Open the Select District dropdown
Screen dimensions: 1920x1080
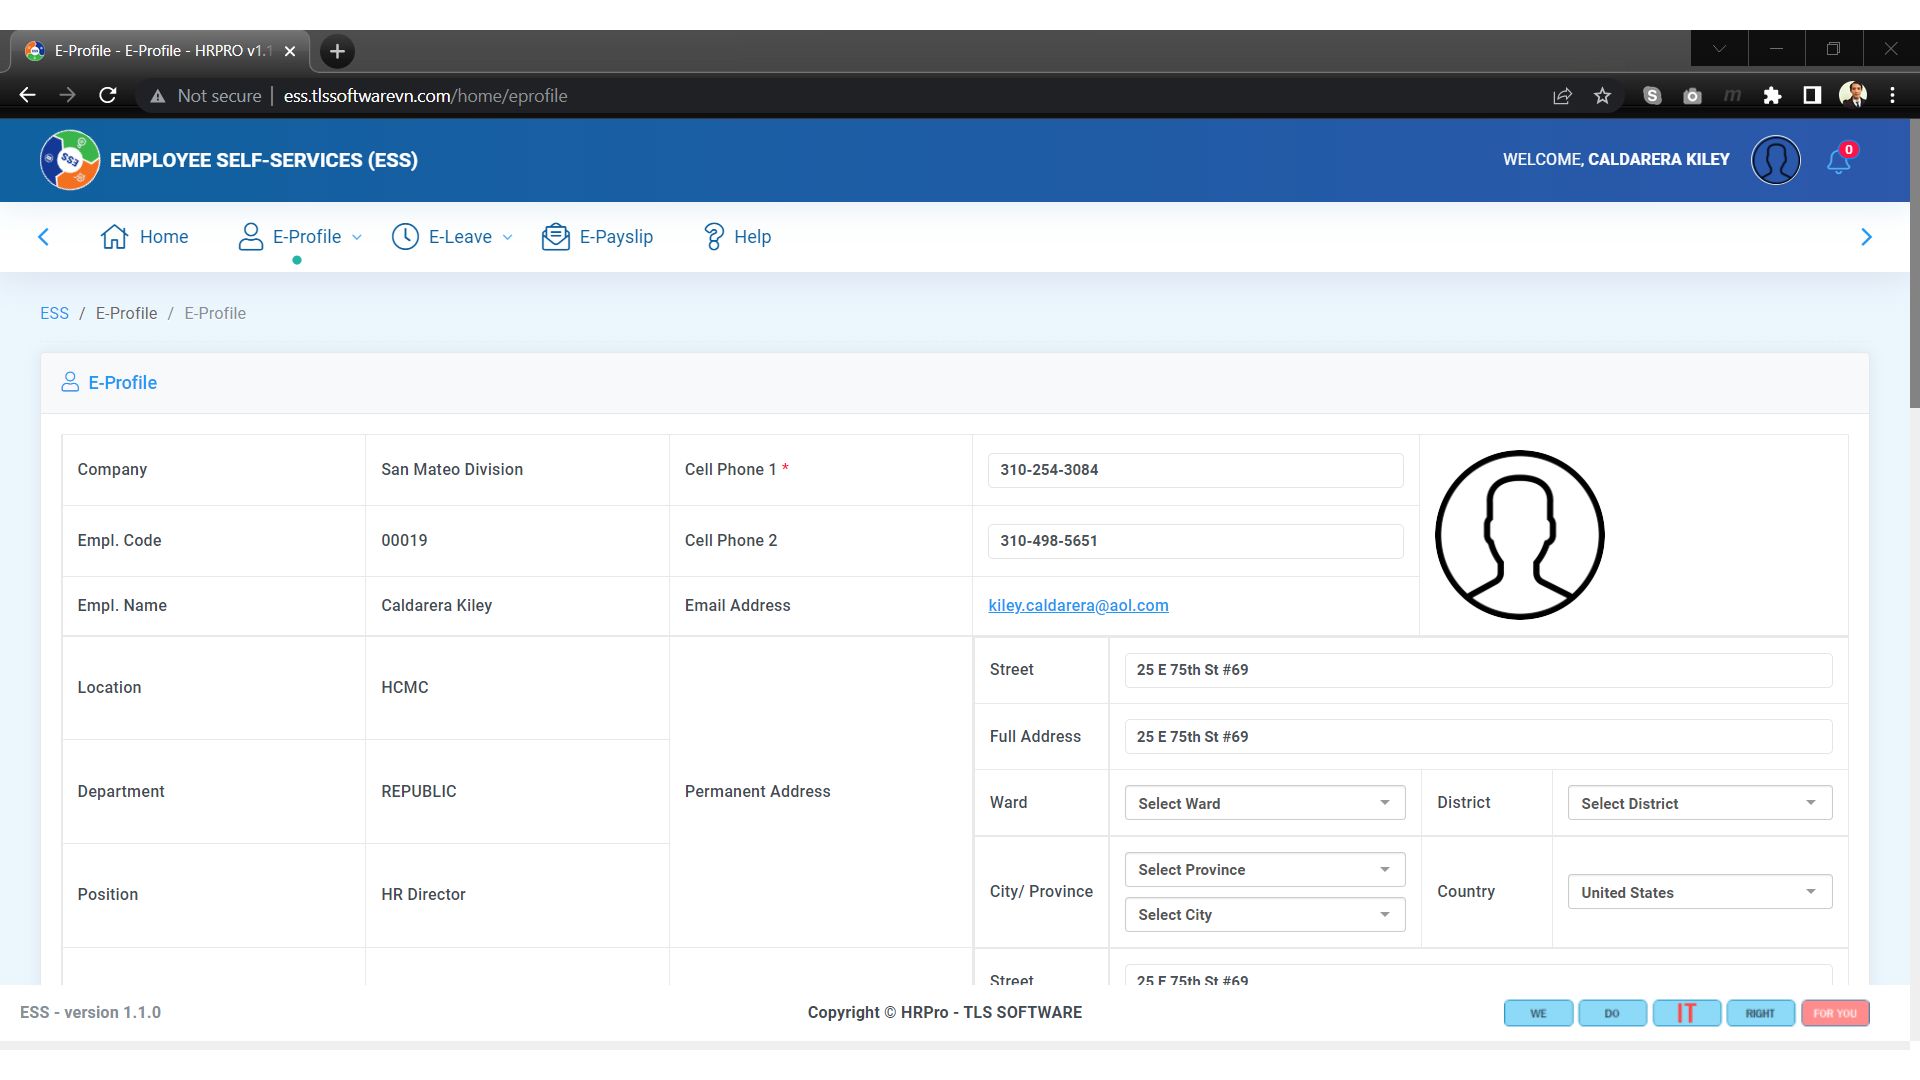[1699, 803]
